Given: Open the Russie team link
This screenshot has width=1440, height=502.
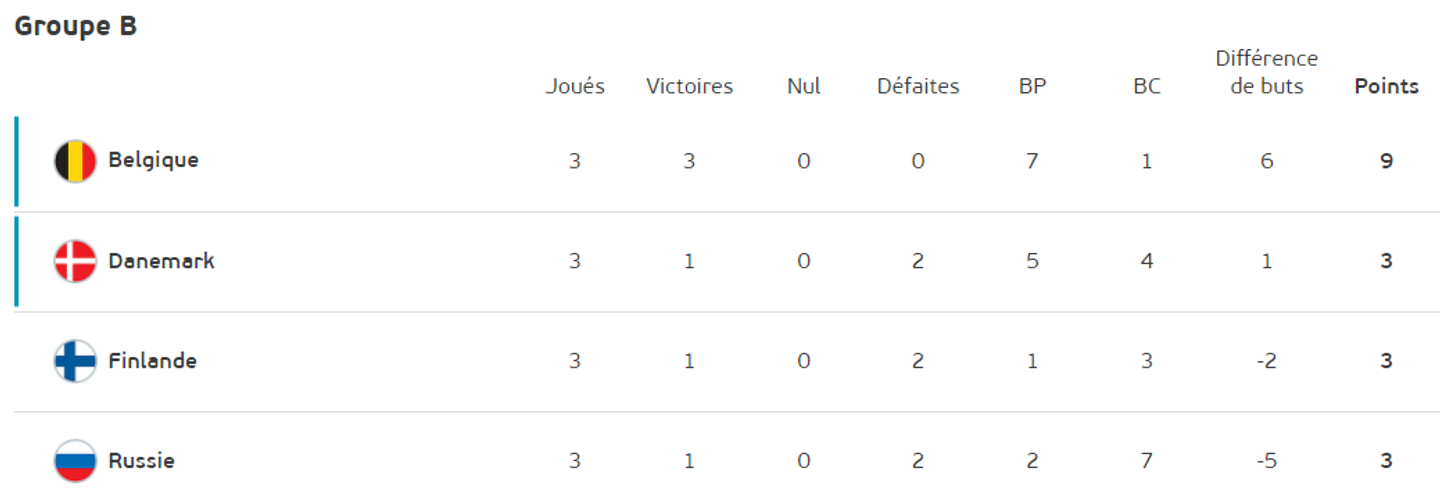Looking at the screenshot, I should point(141,461).
